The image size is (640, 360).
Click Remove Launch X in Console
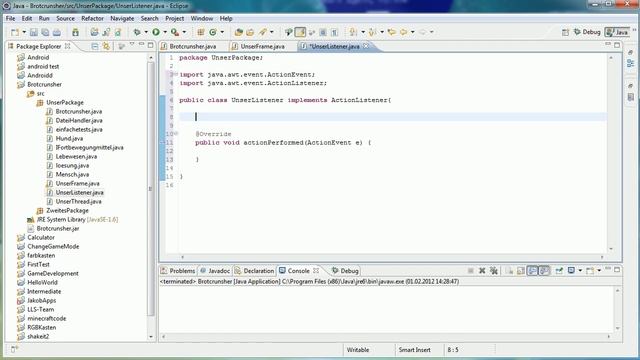point(482,270)
